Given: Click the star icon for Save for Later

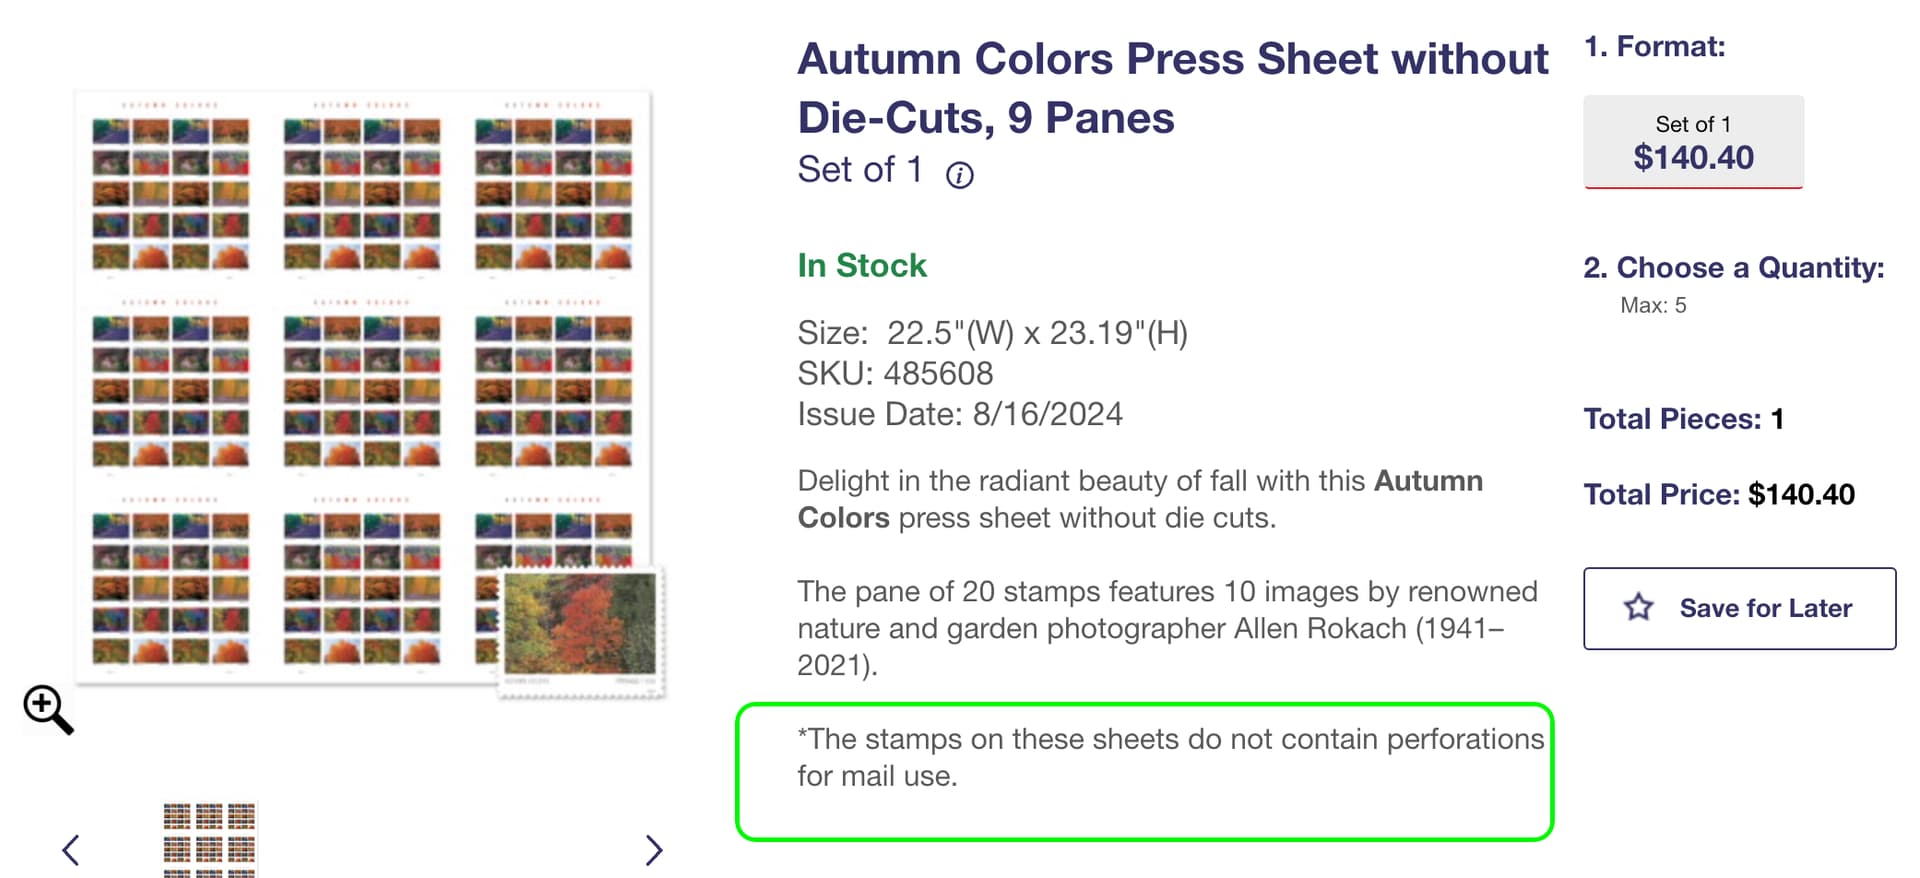Looking at the screenshot, I should coord(1638,607).
